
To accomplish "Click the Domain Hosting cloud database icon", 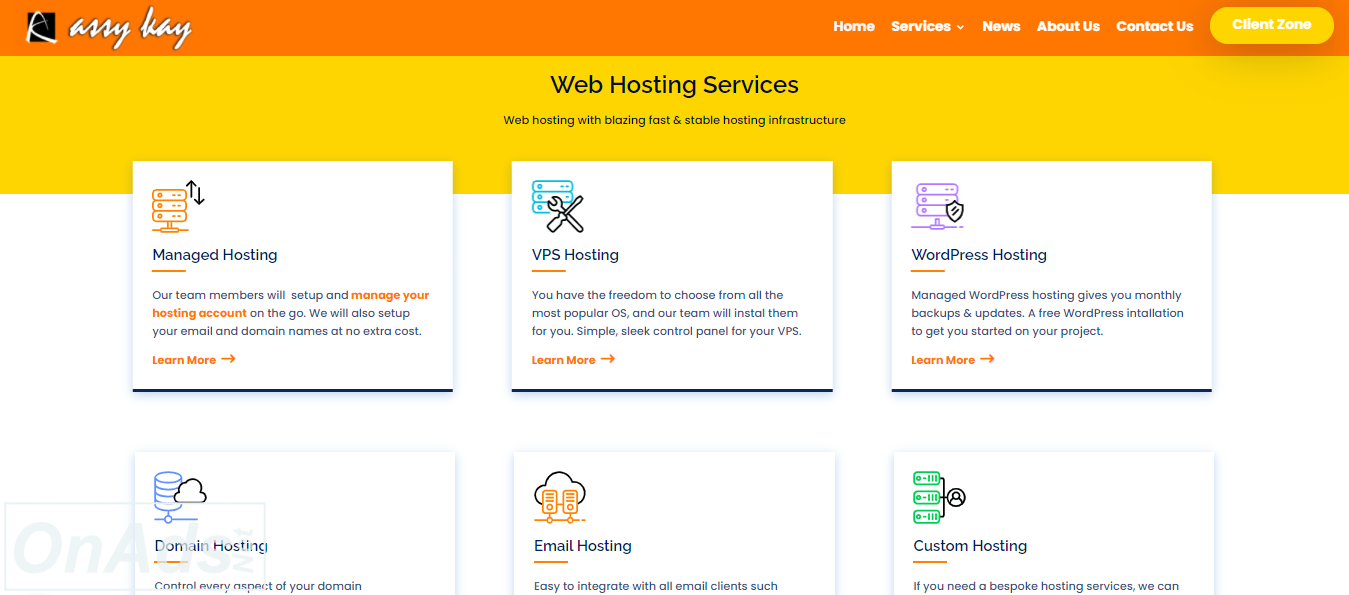I will click(x=180, y=497).
